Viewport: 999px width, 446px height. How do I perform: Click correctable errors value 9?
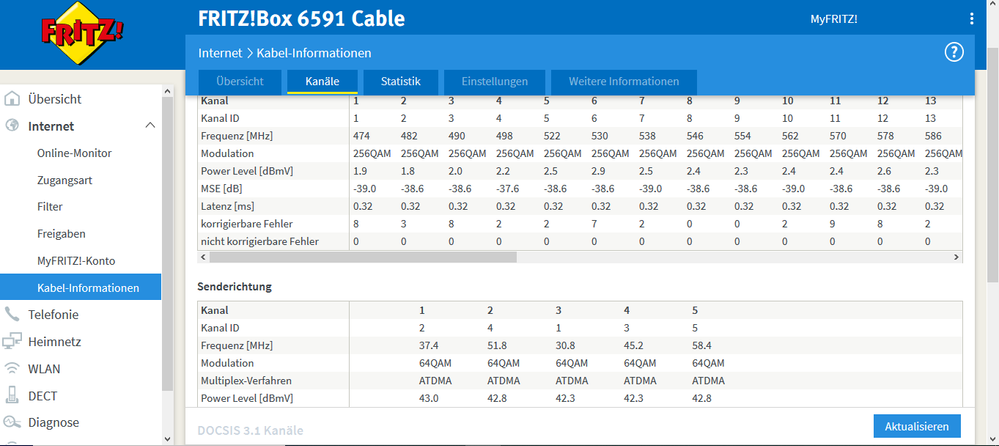point(832,224)
